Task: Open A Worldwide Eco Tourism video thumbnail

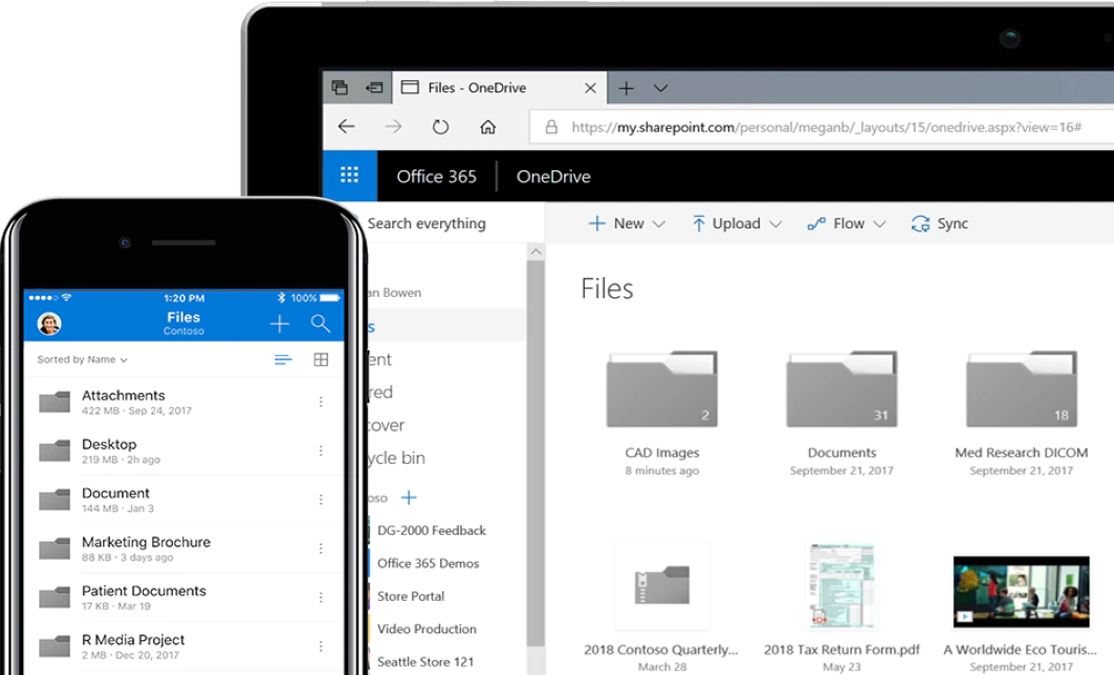Action: (x=1021, y=592)
